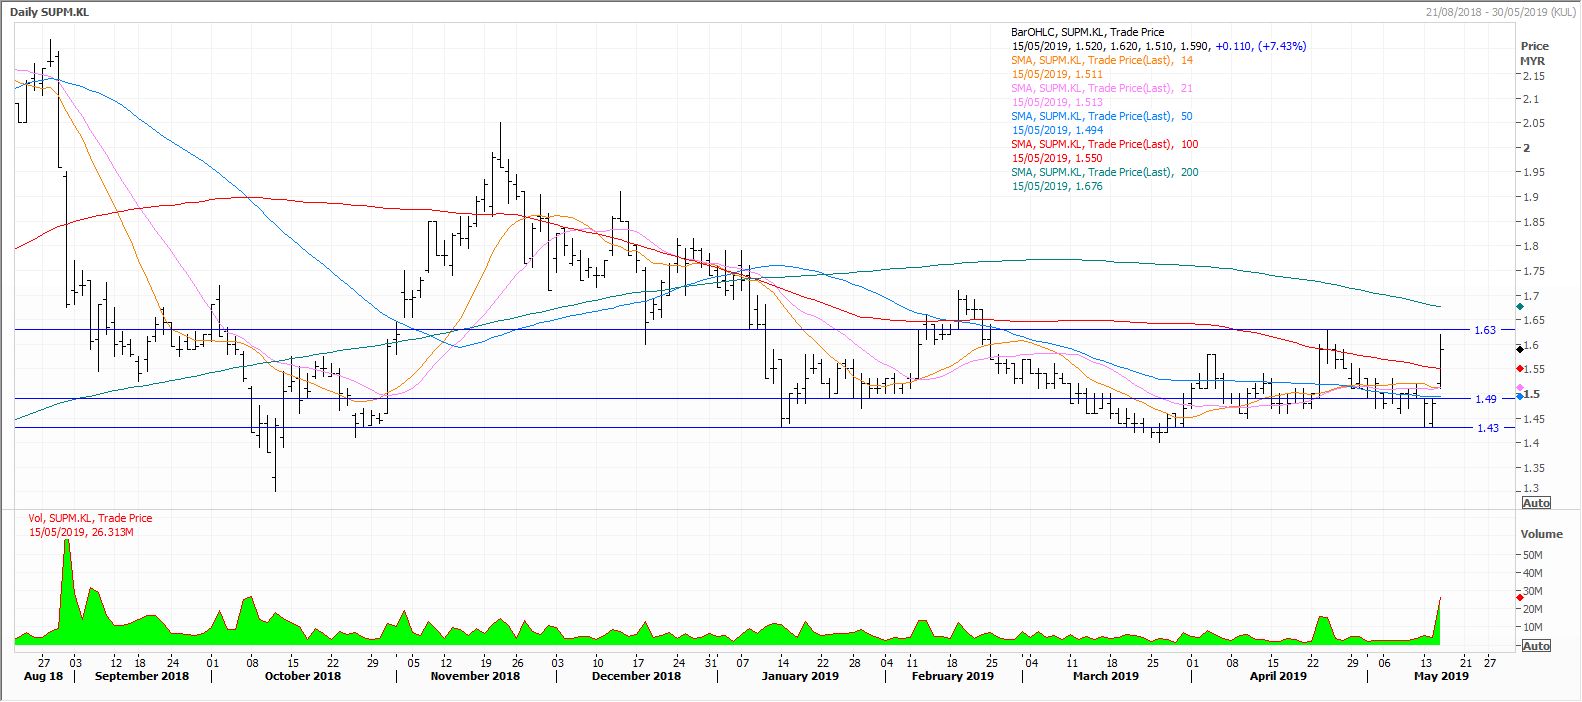Toggle Auto scaling on the price axis
Screen dimensions: 1582x702
point(1536,503)
